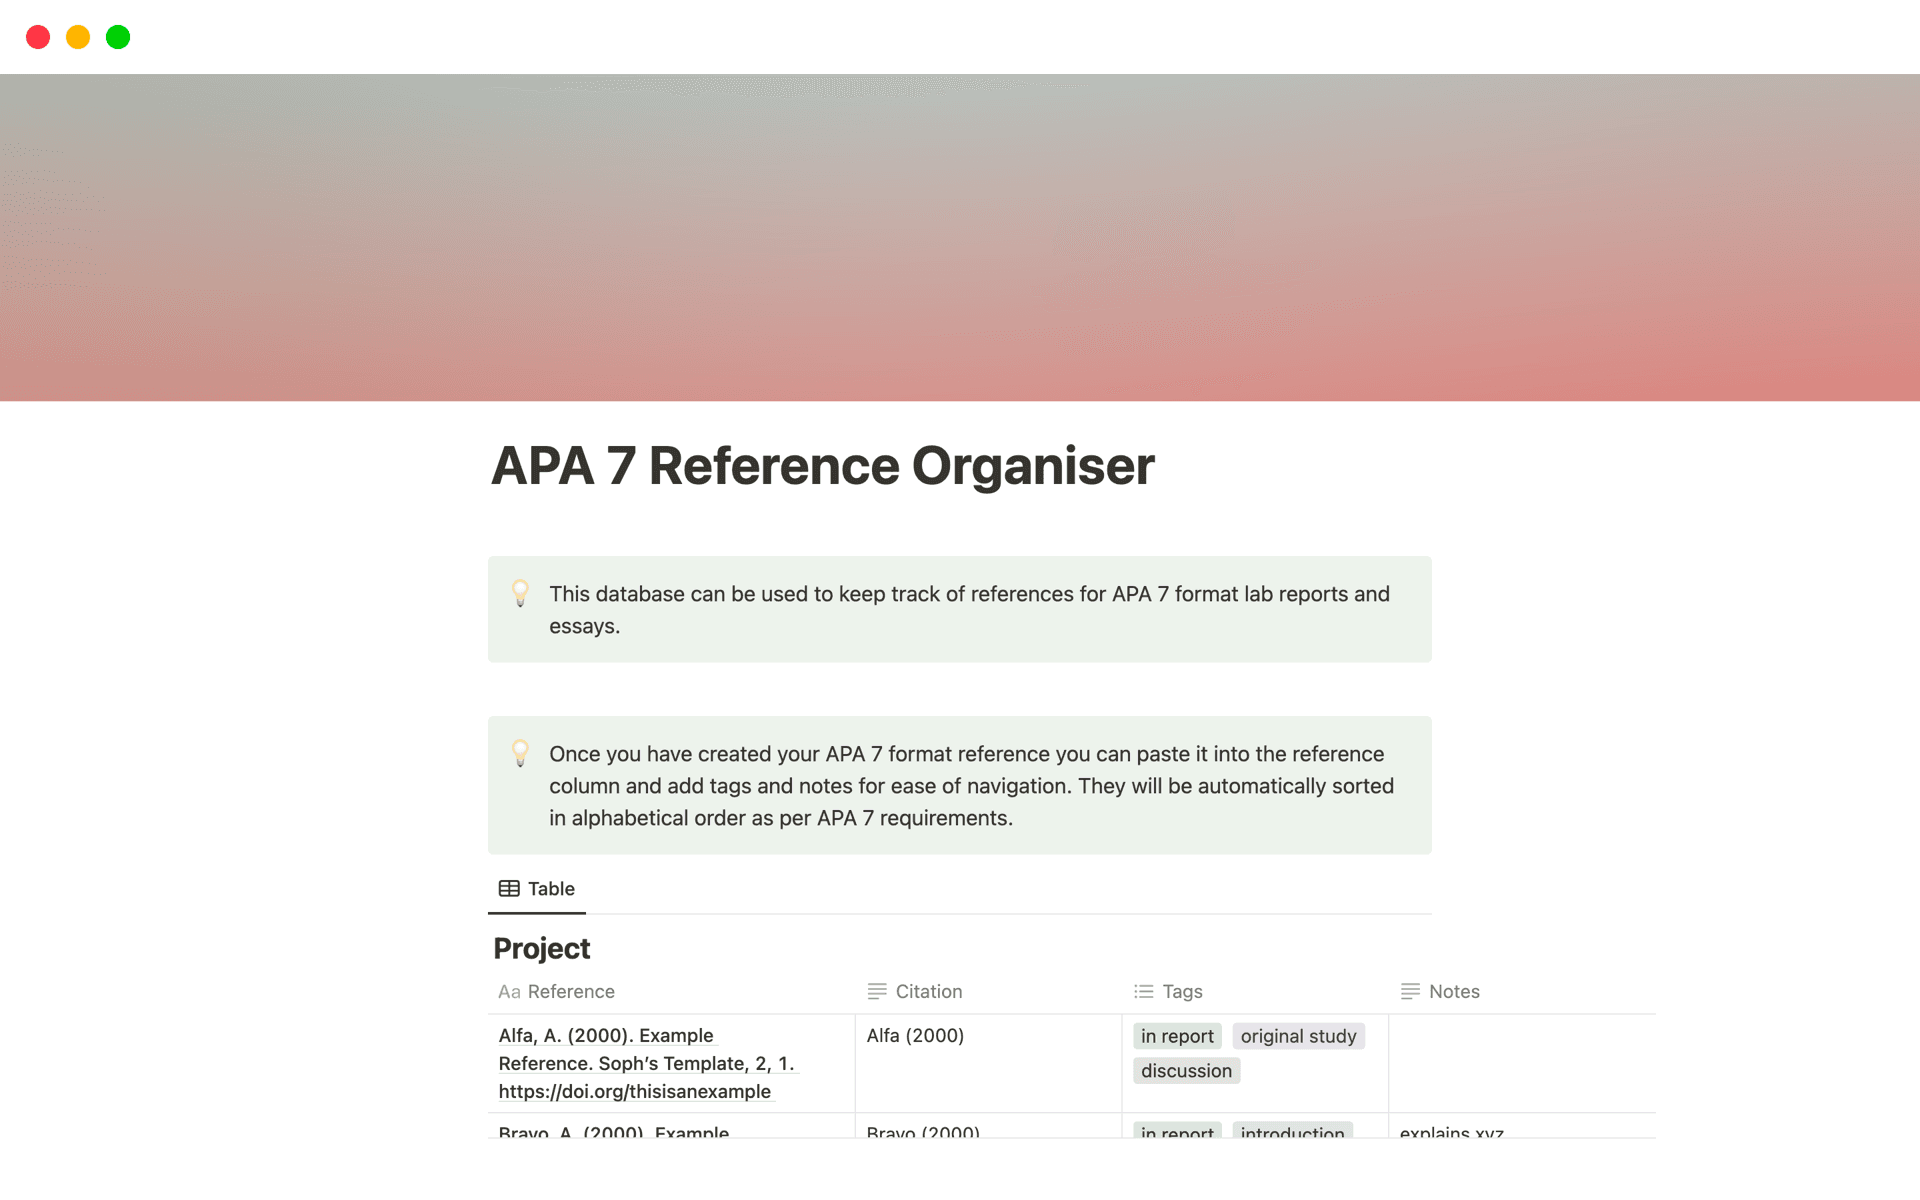Click the text icon beside the Notes header

pos(1410,991)
